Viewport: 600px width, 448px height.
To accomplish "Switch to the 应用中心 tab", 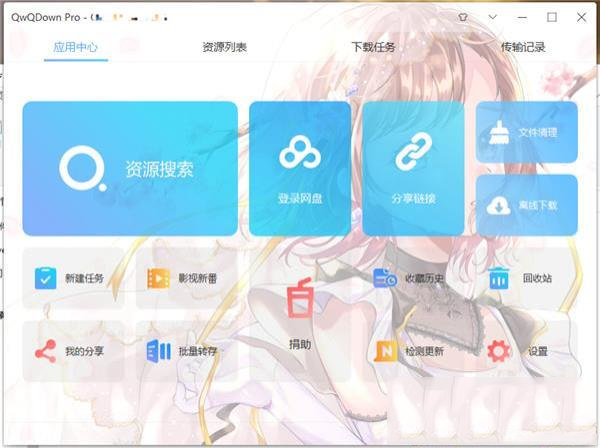I will coord(76,47).
